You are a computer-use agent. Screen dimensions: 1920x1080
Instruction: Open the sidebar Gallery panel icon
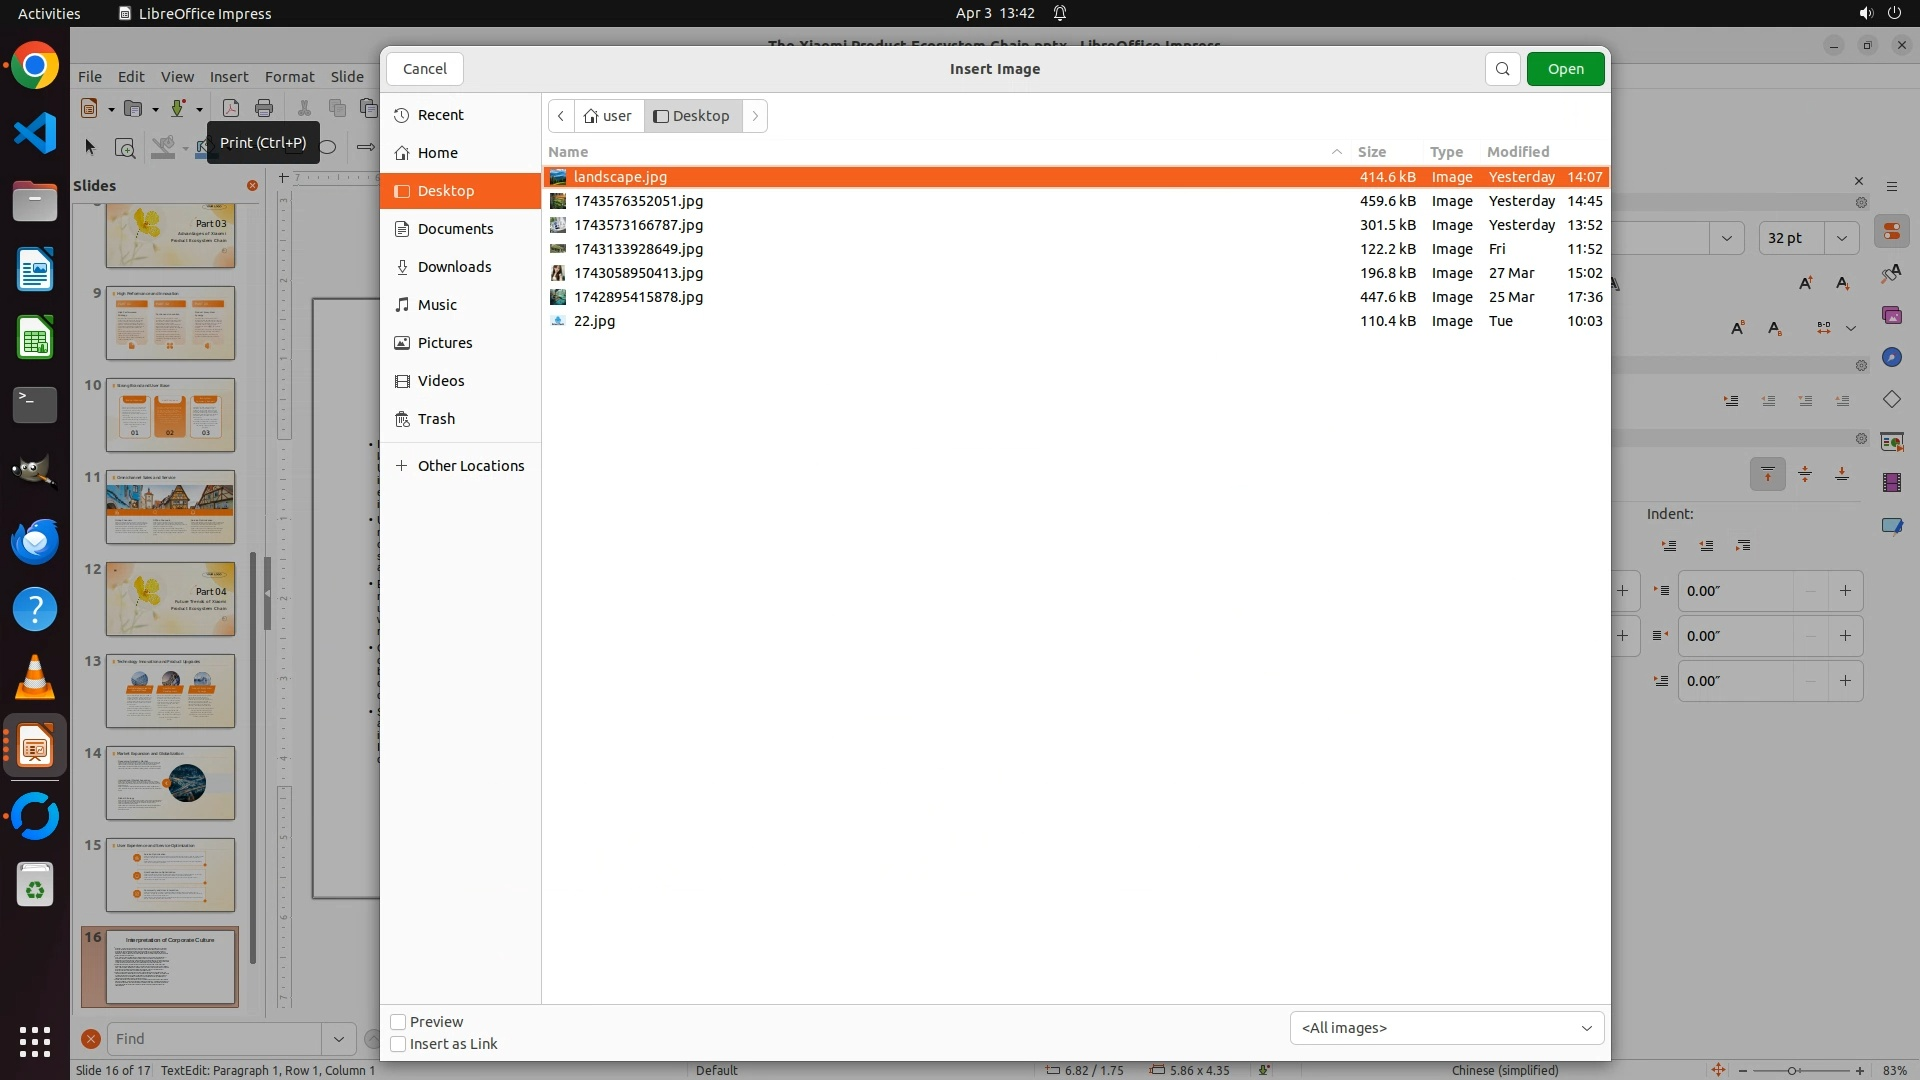pos(1891,316)
